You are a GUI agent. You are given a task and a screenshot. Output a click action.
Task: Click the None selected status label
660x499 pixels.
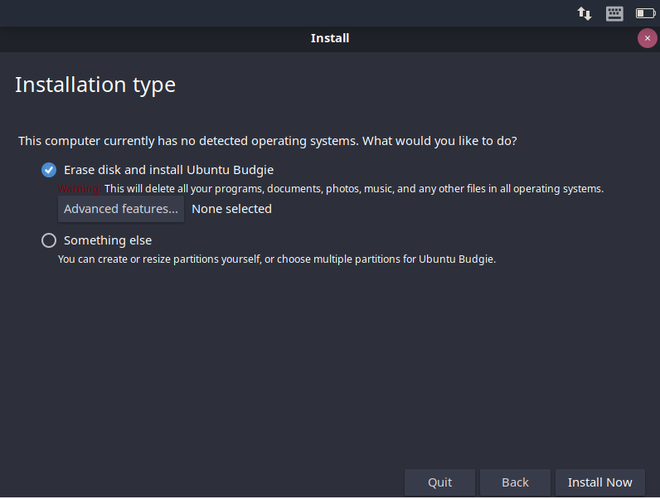click(x=232, y=209)
